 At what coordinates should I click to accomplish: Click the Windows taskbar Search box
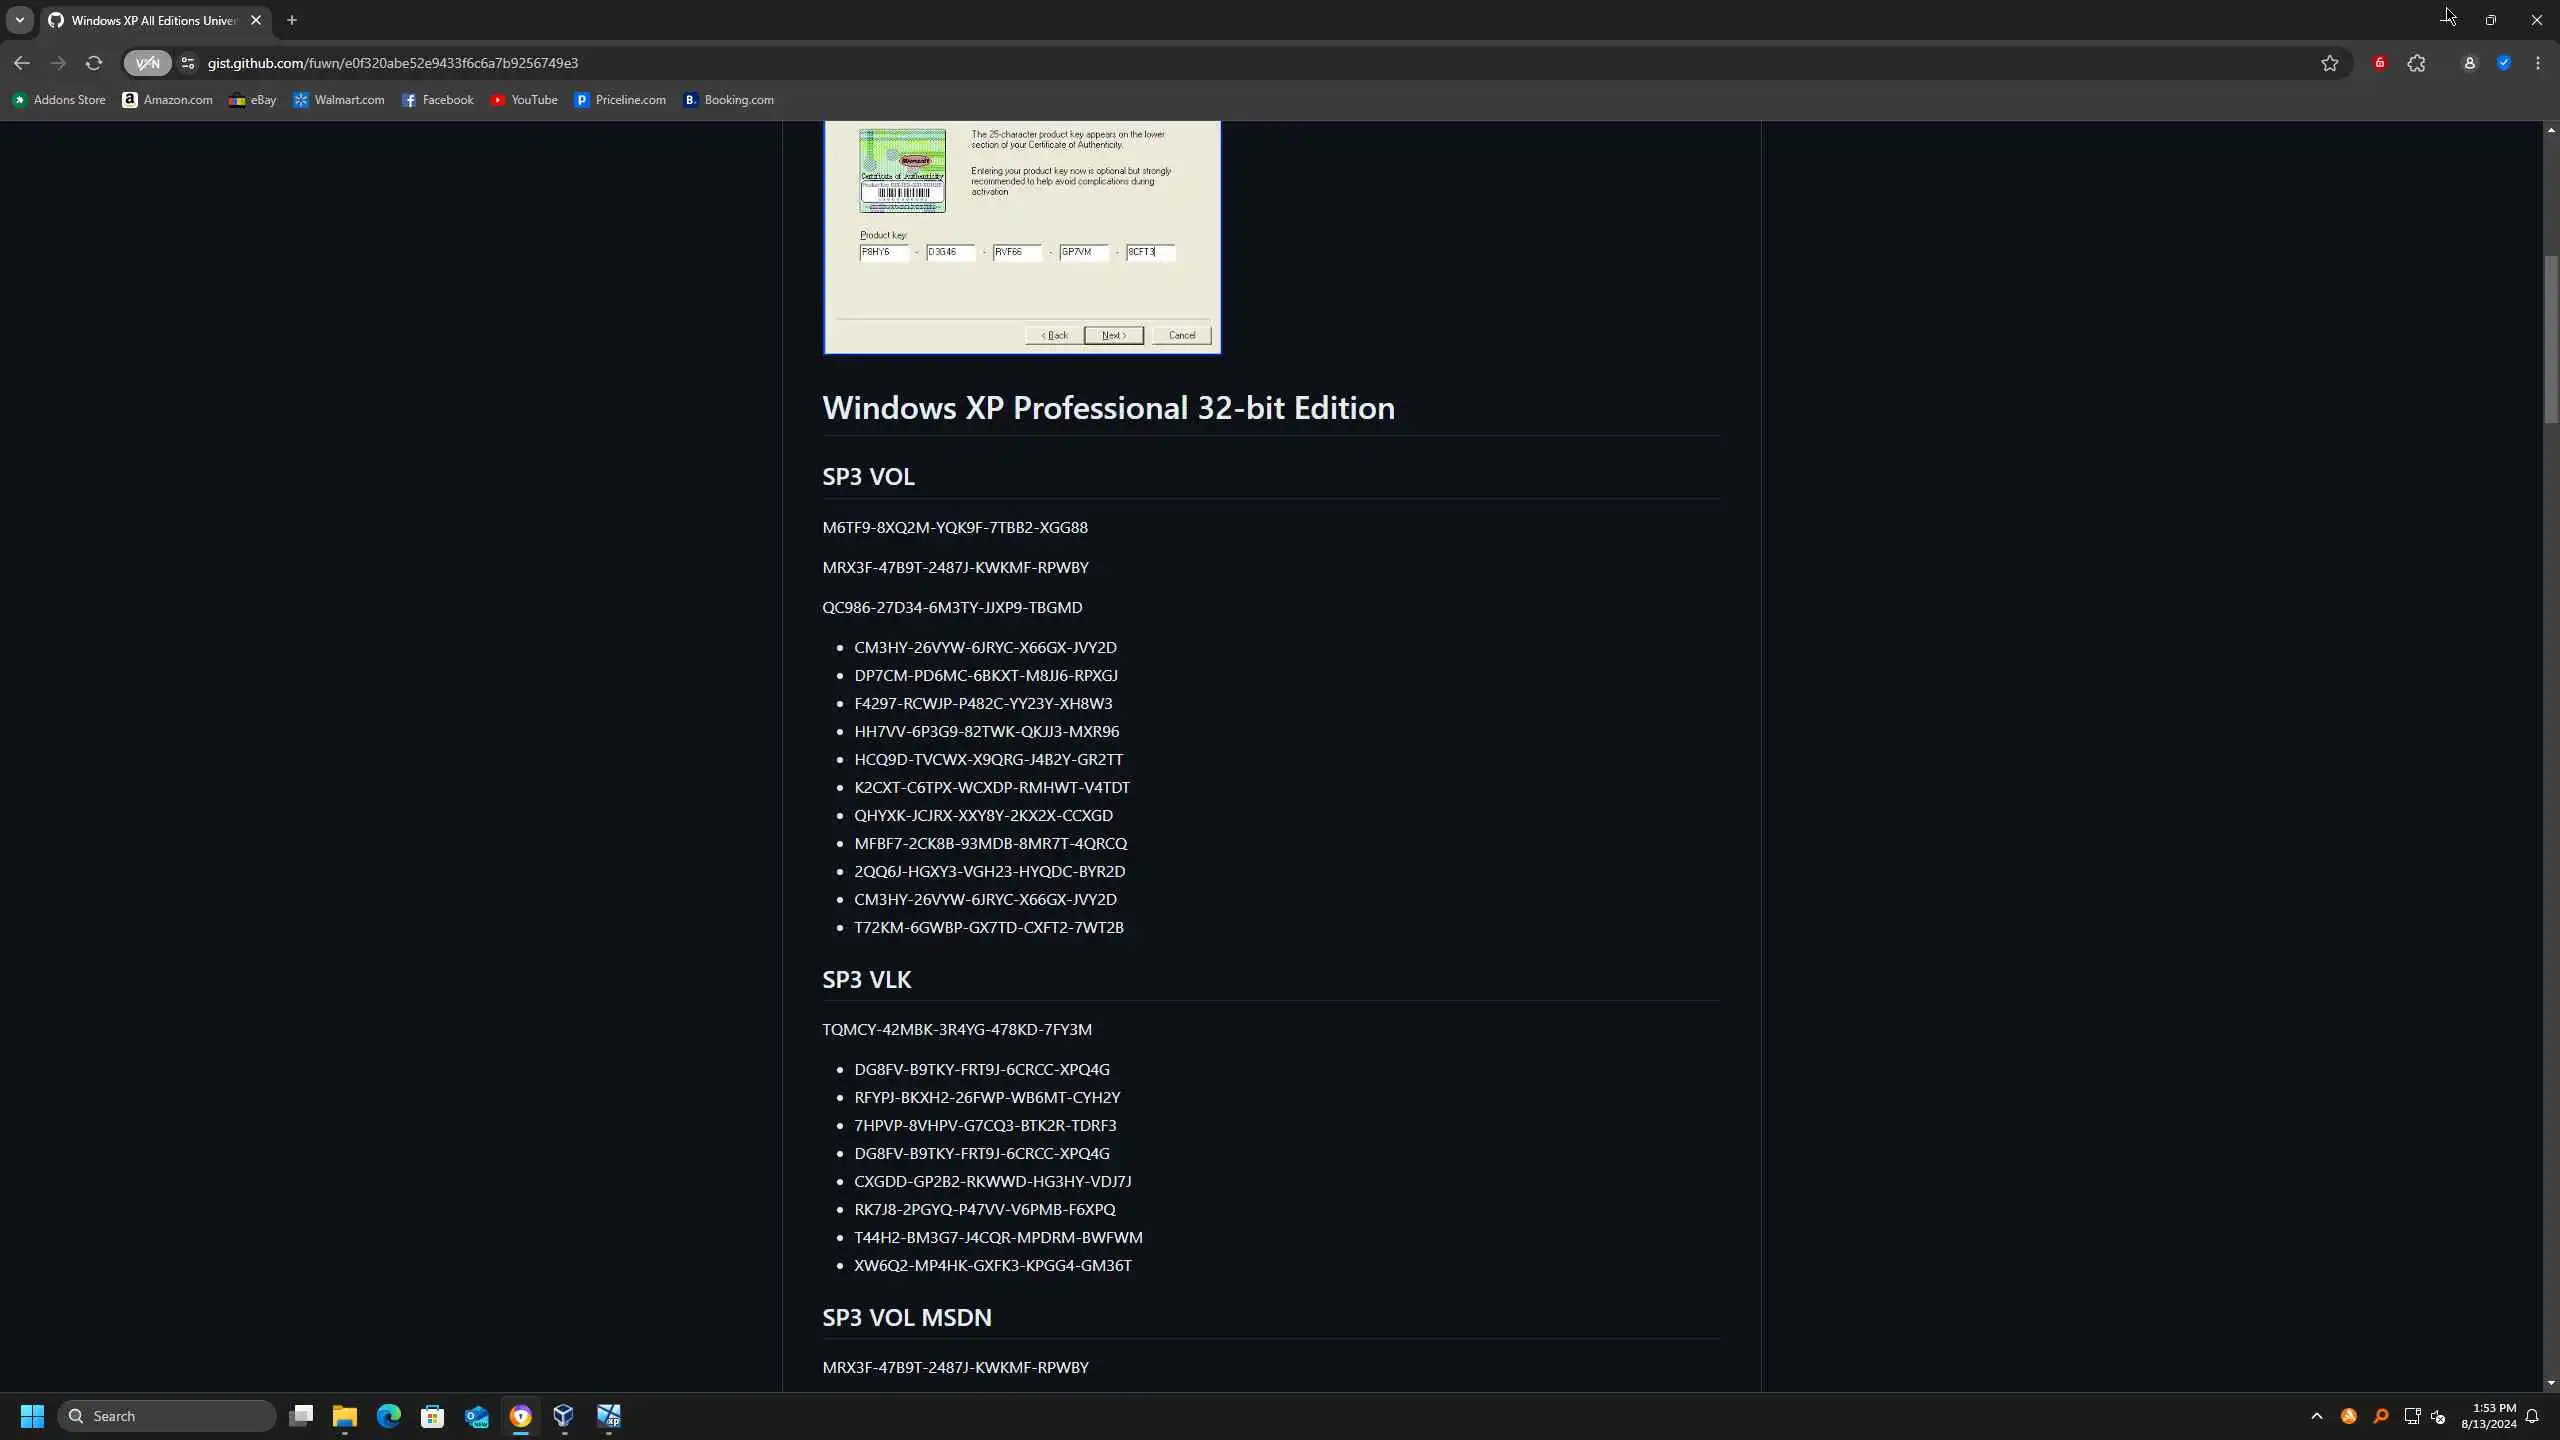click(x=167, y=1416)
